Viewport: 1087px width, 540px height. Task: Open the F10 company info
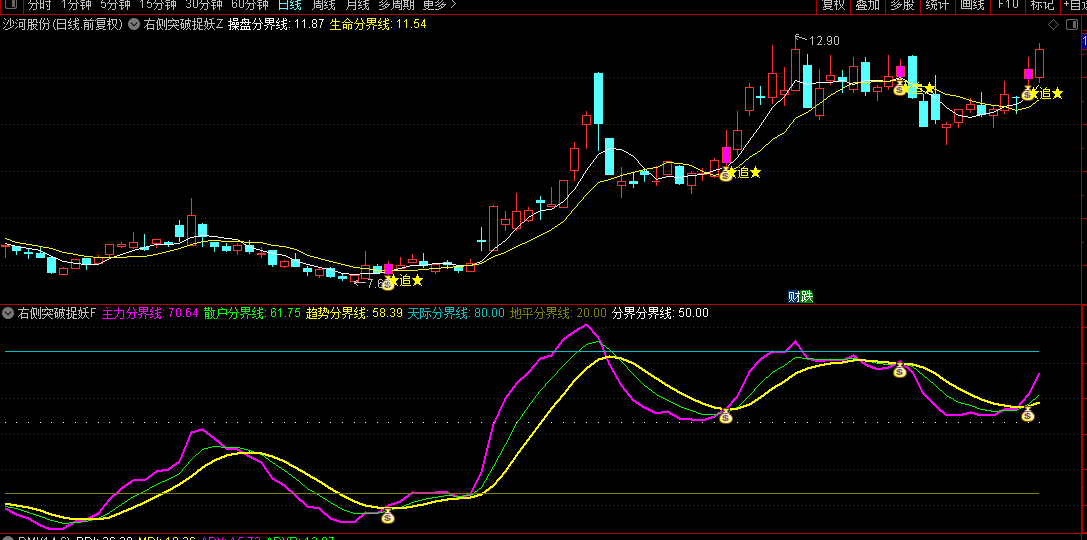click(x=1007, y=5)
